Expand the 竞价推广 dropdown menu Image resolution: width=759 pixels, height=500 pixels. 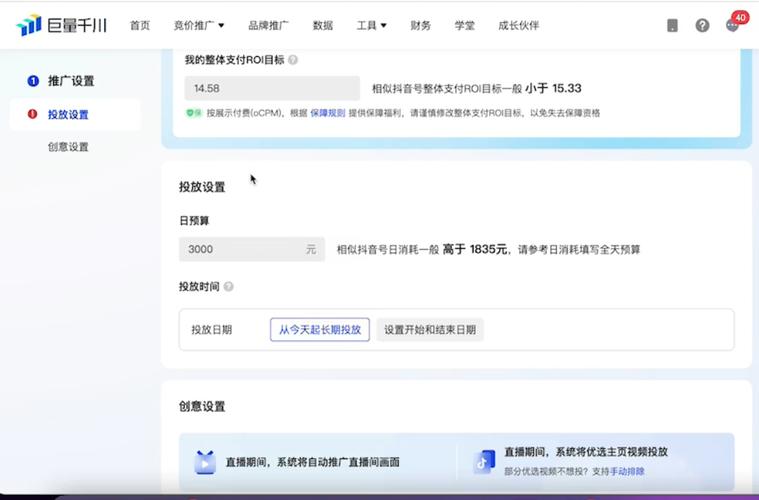198,26
